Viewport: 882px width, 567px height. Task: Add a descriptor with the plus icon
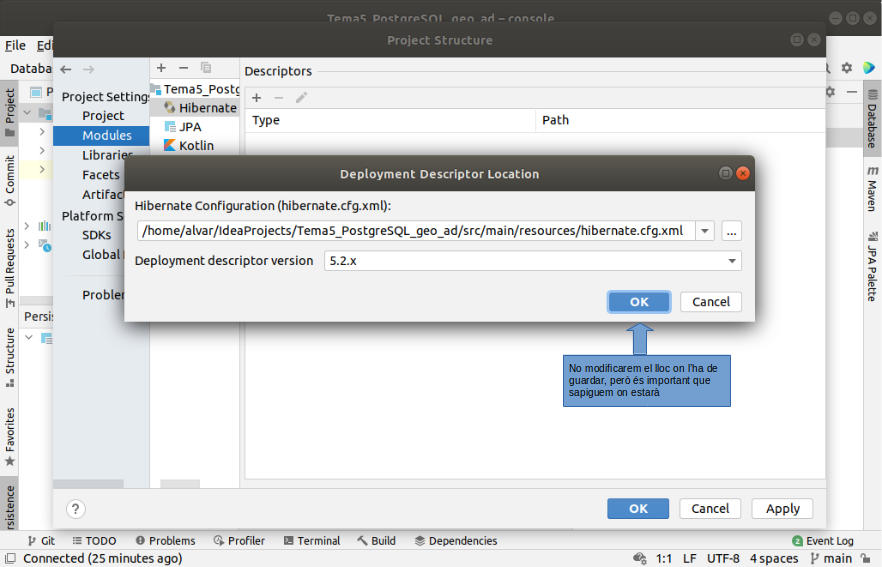pos(256,98)
